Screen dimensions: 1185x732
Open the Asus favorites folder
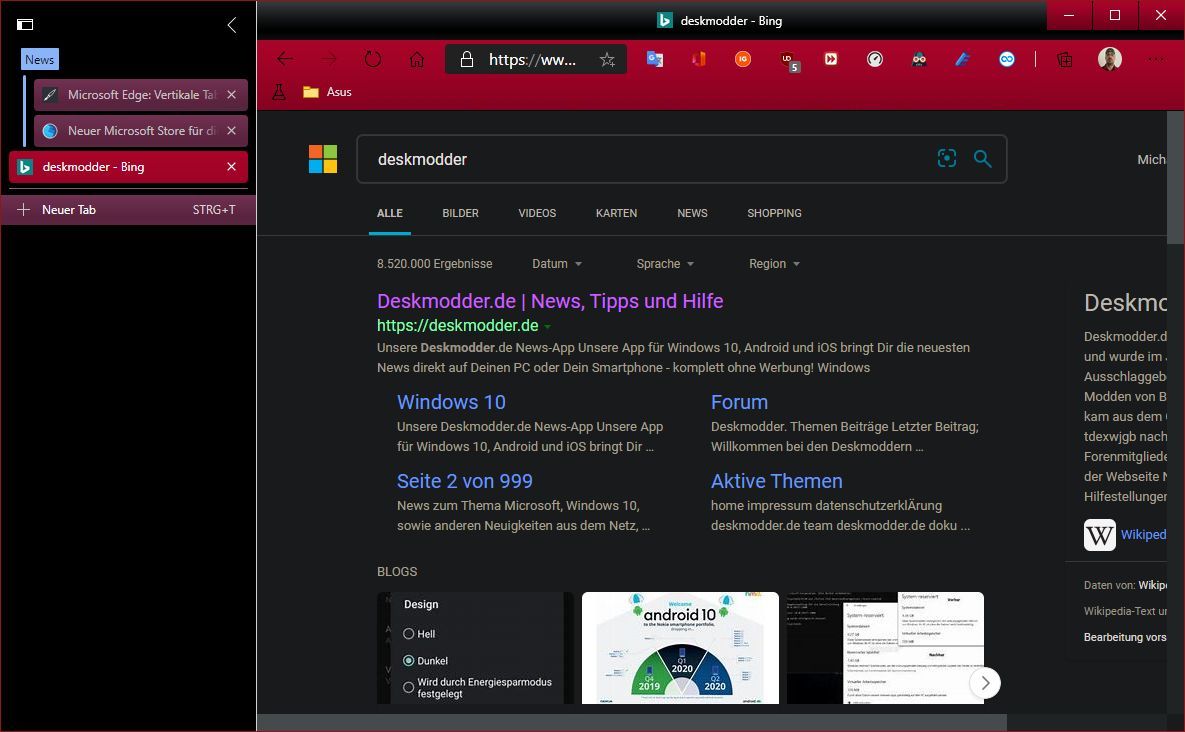327,92
